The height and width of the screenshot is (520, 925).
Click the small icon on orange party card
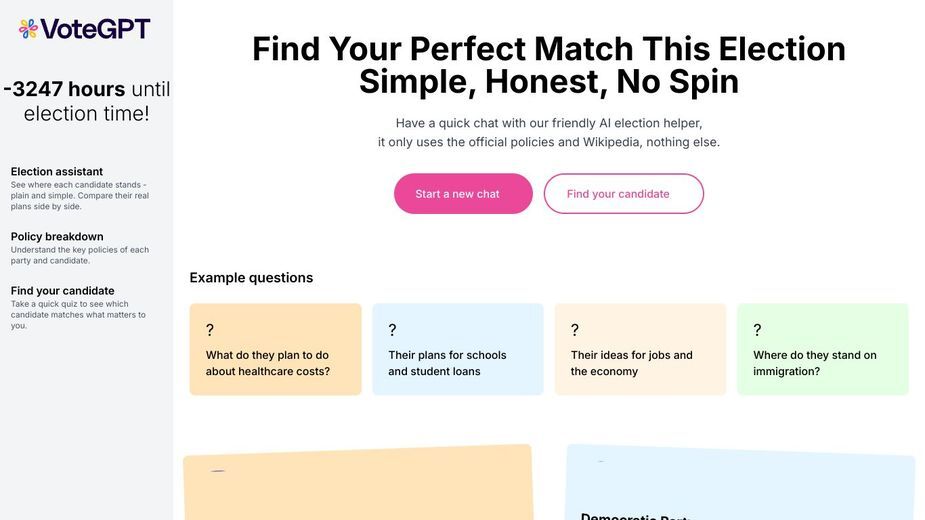pyautogui.click(x=218, y=471)
